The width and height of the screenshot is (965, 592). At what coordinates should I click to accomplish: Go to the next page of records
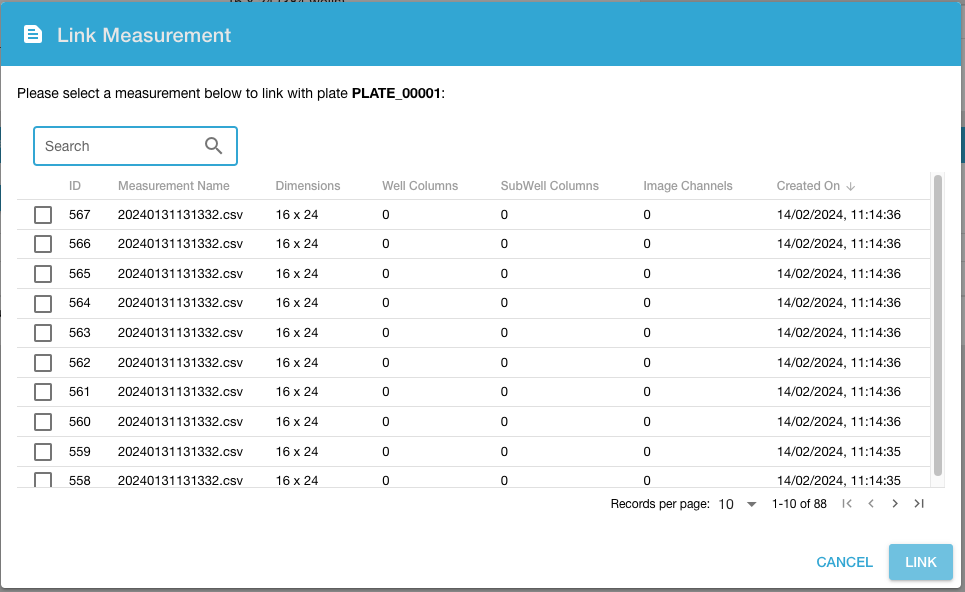[x=895, y=504]
